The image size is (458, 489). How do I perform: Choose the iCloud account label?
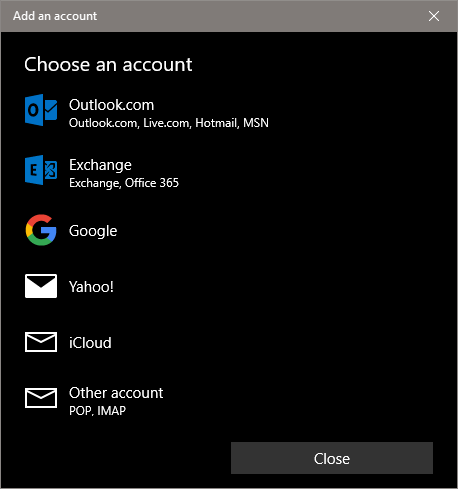point(90,343)
